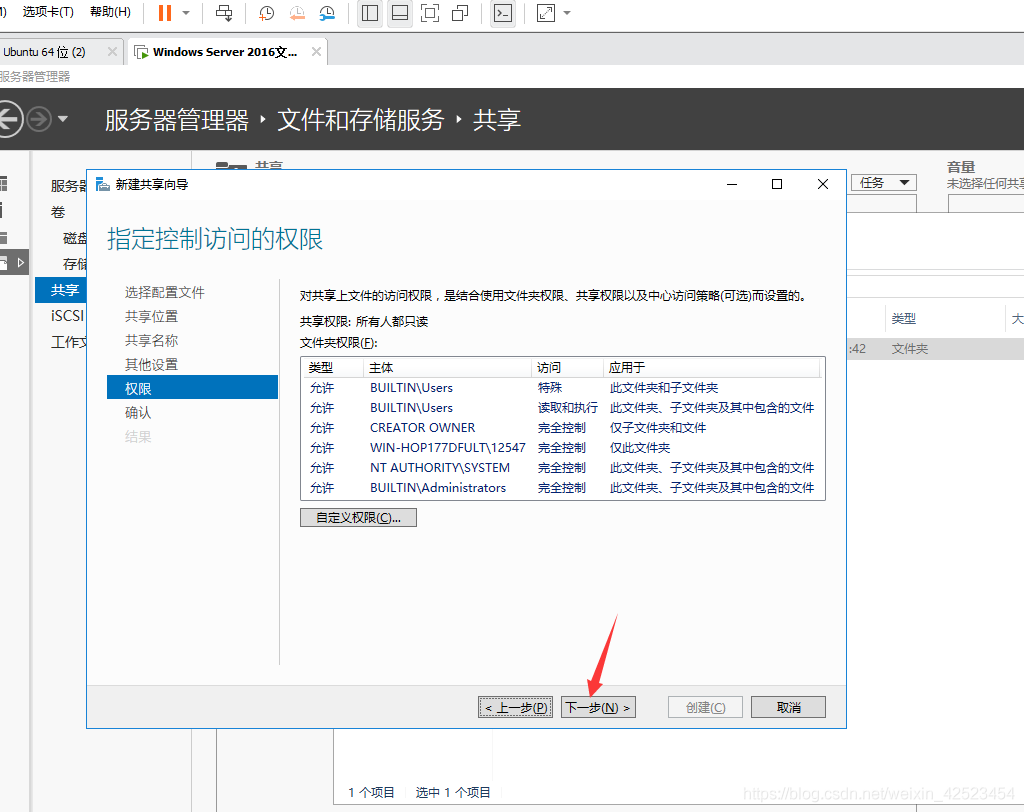1024x812 pixels.
Task: Take a snapshot of the virtual machine
Action: click(265, 13)
